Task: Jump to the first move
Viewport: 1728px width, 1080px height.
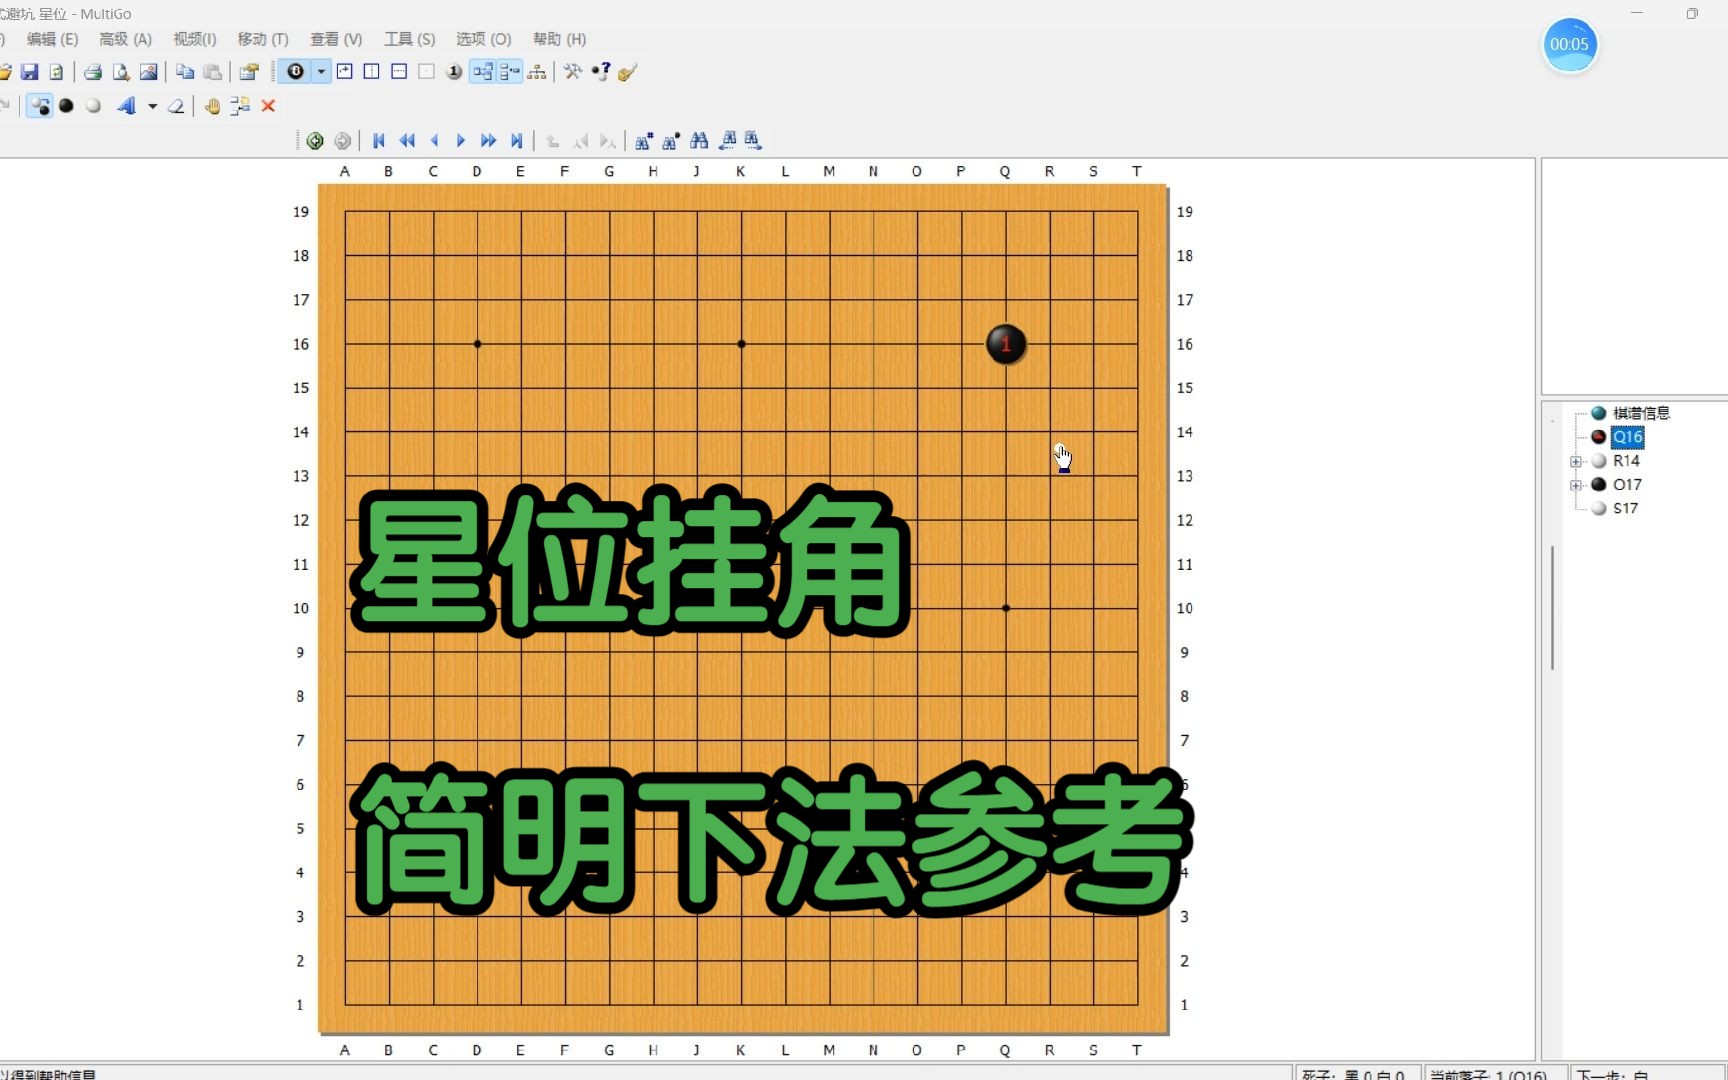Action: tap(379, 141)
